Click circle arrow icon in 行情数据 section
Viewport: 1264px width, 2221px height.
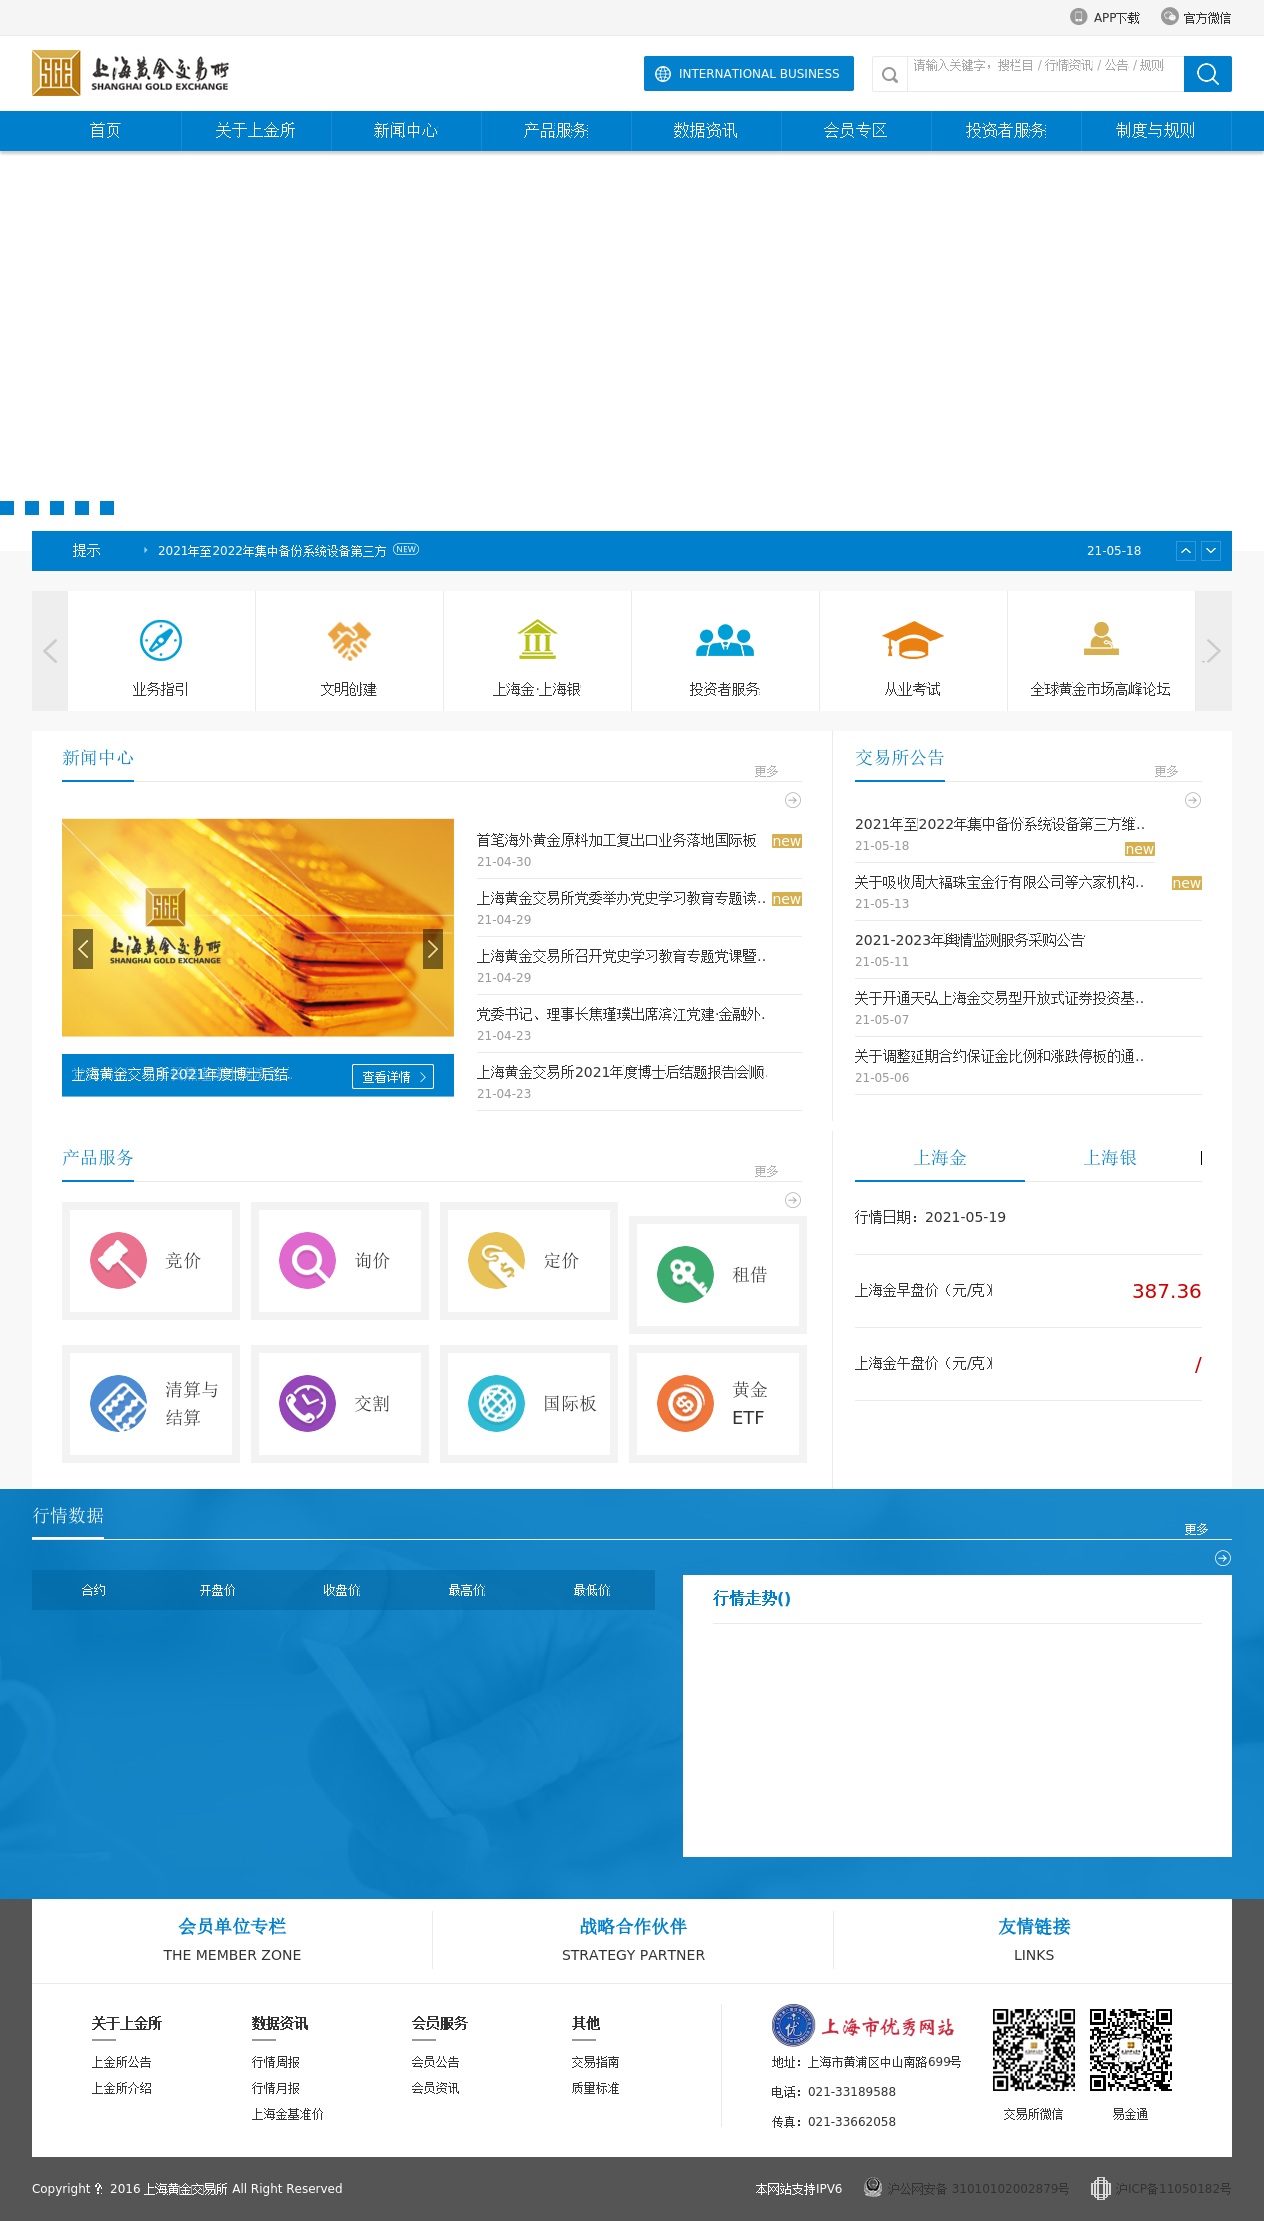coord(1223,1558)
